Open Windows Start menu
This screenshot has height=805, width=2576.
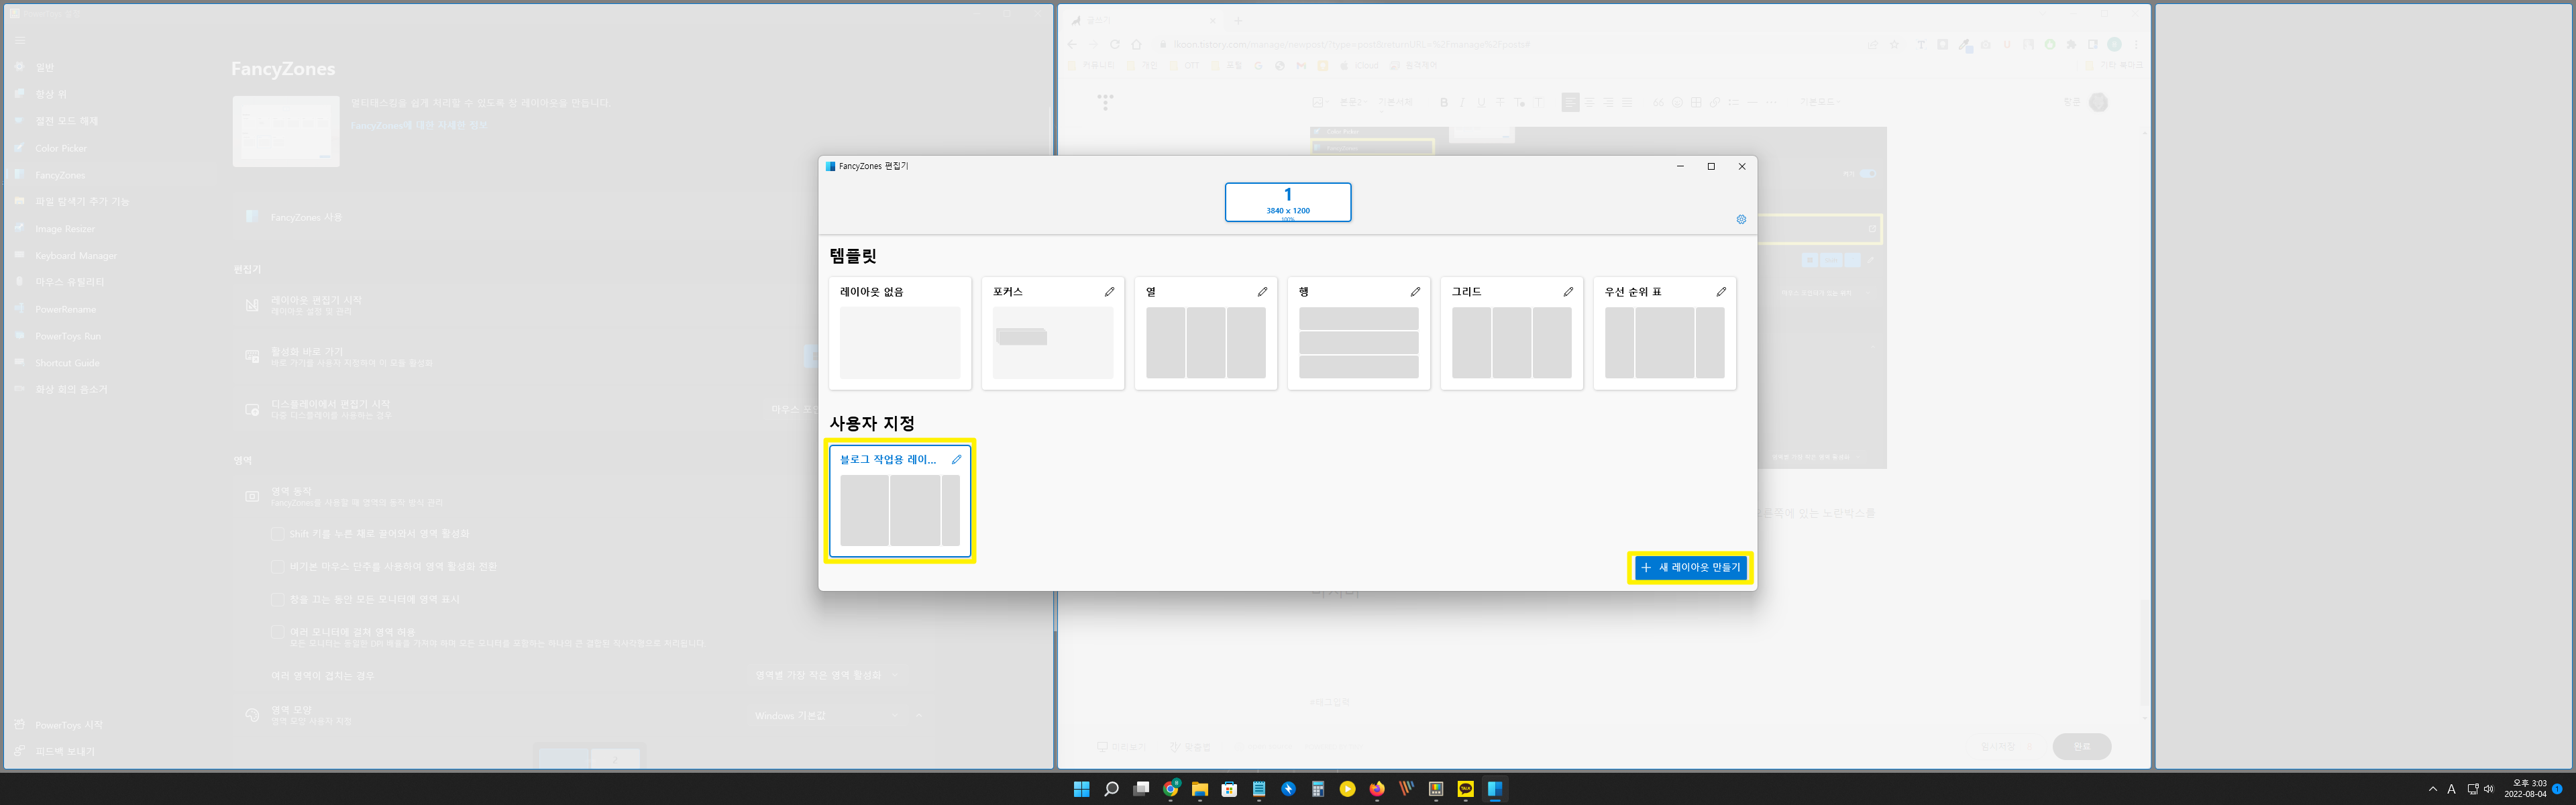click(x=1081, y=789)
